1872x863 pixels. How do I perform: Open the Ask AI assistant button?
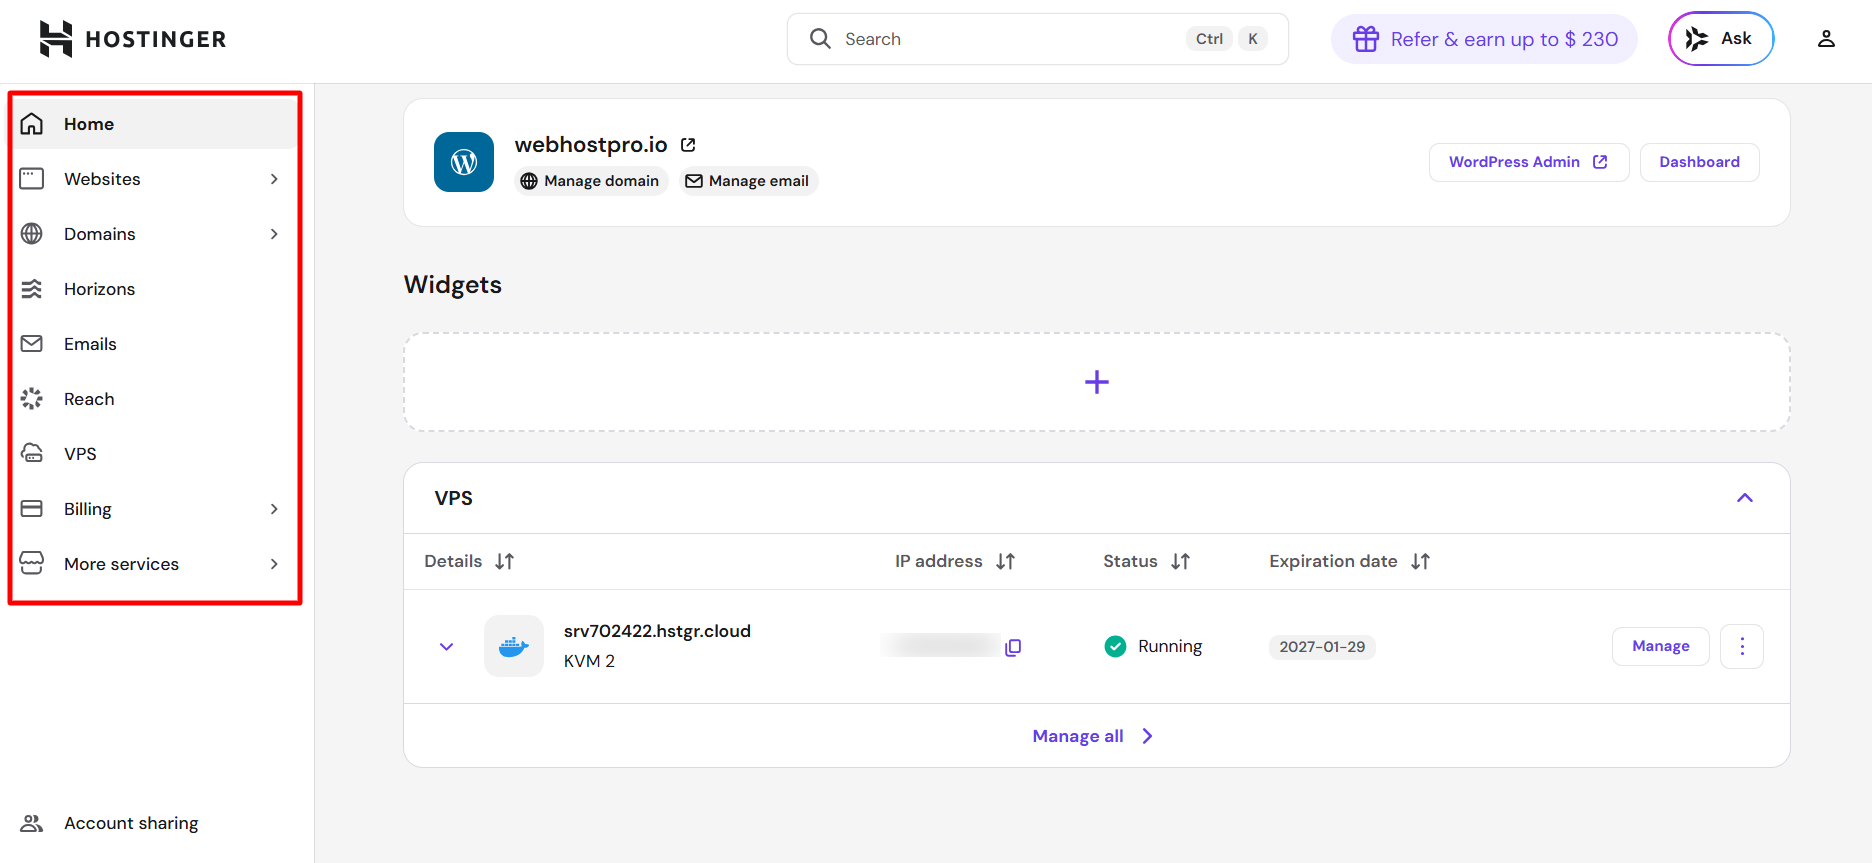1721,39
